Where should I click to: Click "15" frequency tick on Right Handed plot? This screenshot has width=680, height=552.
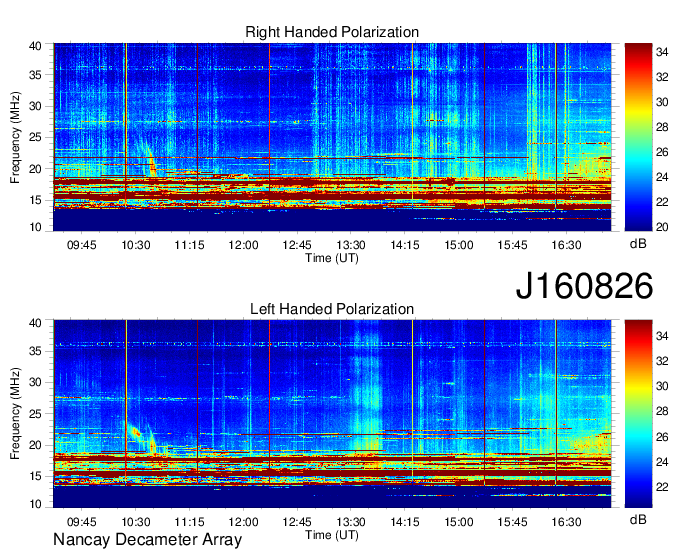(x=35, y=200)
